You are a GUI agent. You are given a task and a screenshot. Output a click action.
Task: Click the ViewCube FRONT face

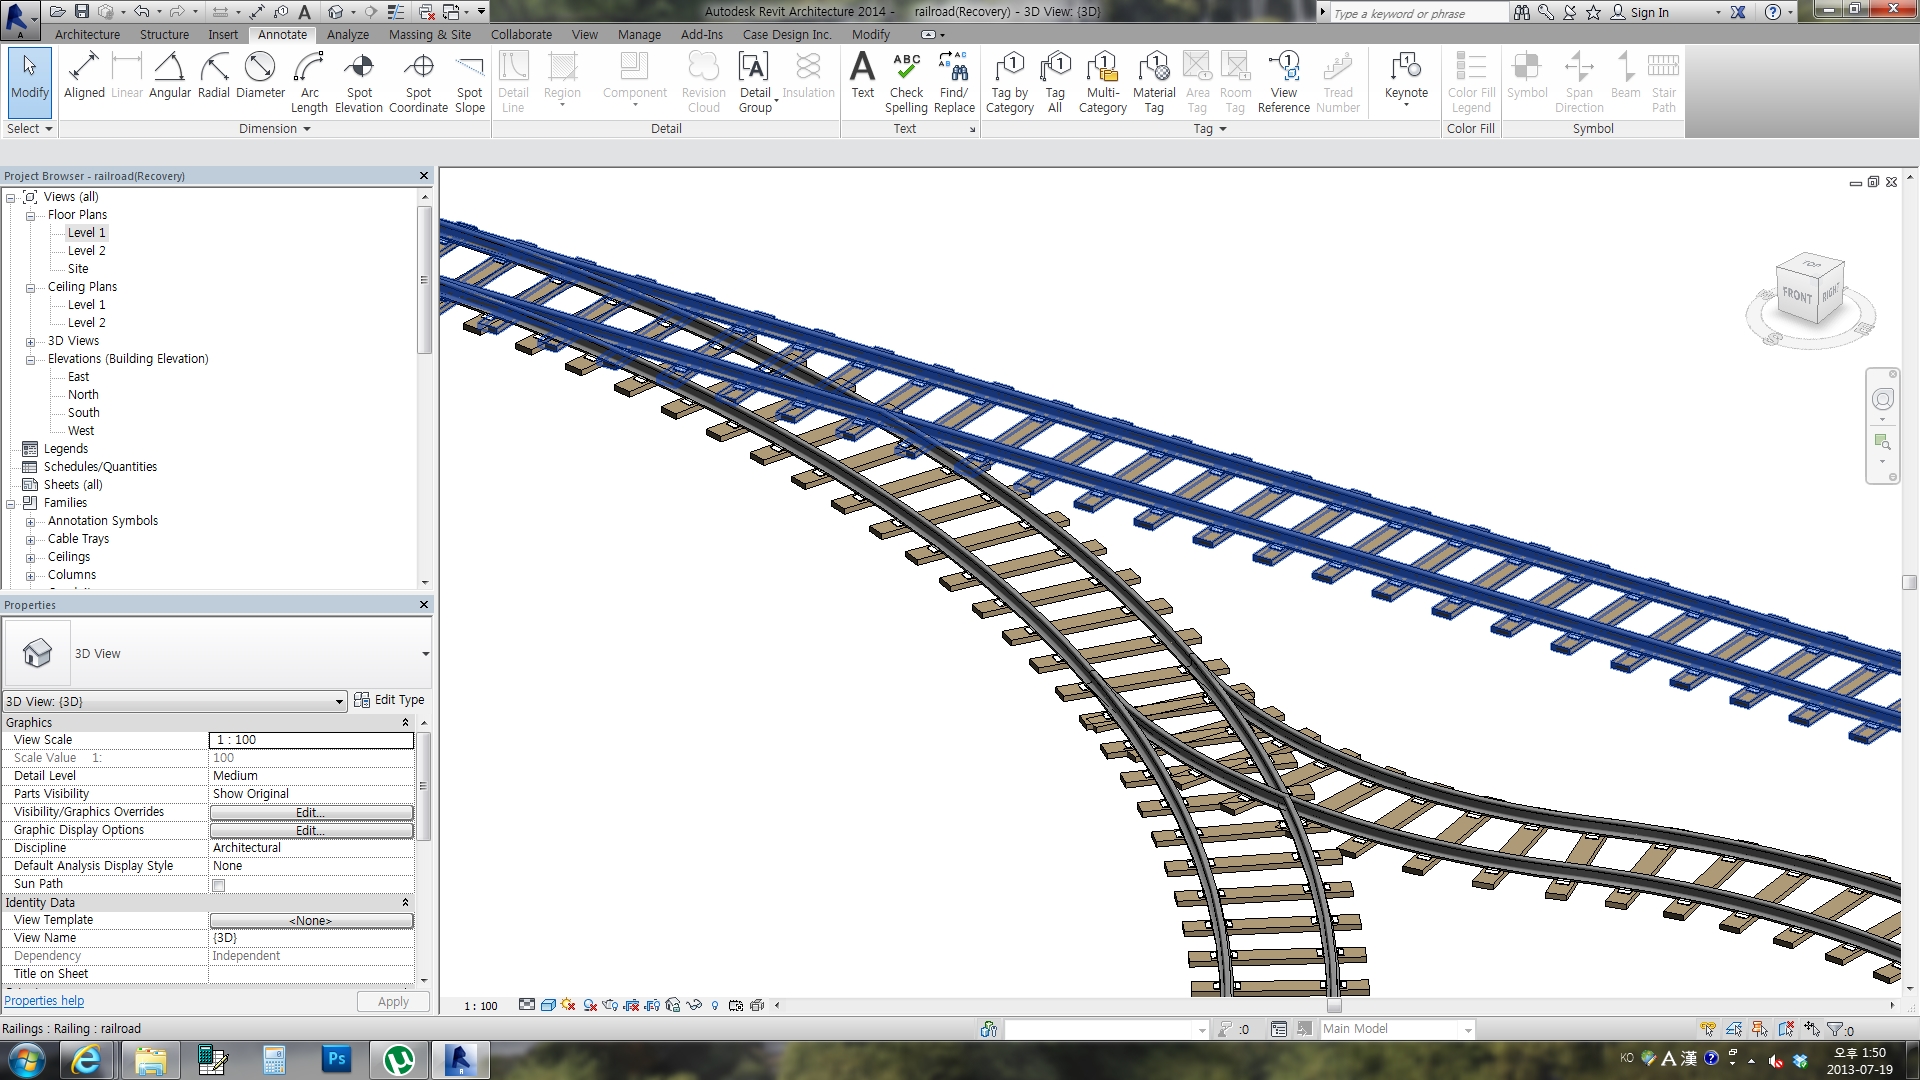[x=1797, y=294]
